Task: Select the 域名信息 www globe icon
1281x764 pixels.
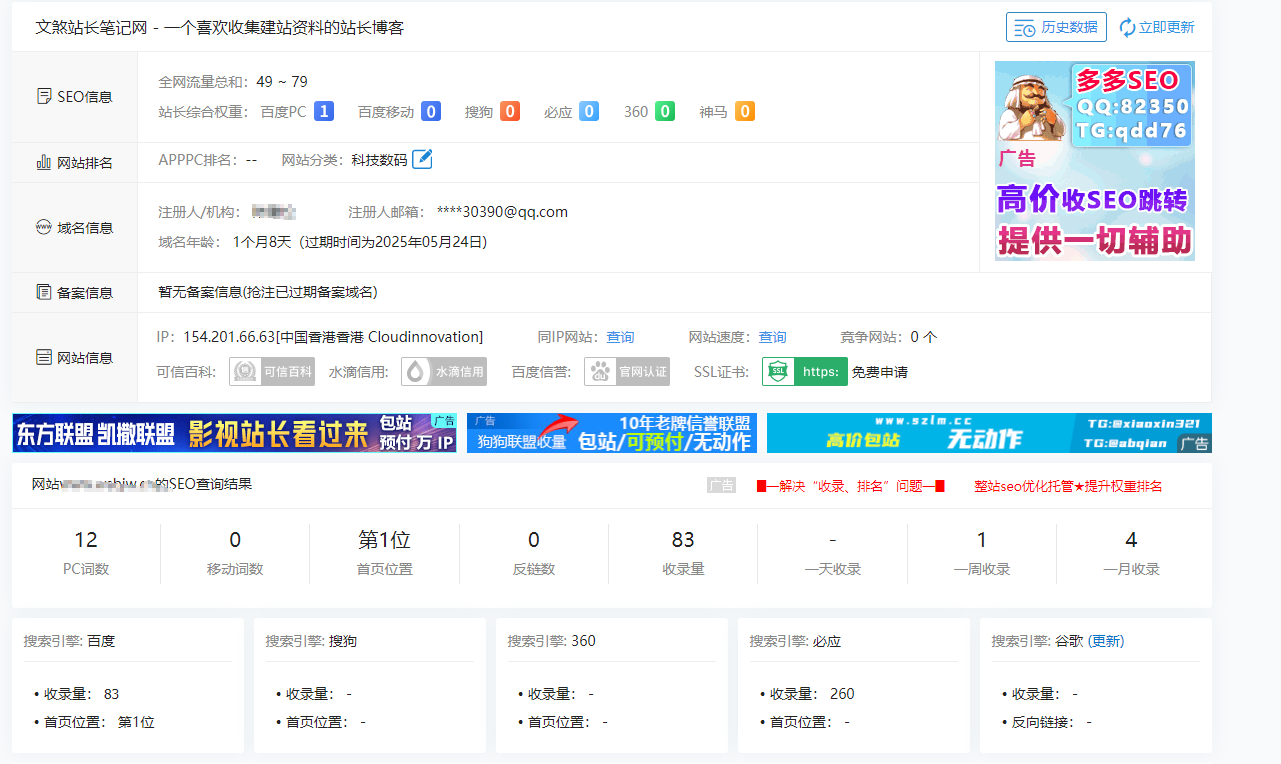Action: point(44,227)
